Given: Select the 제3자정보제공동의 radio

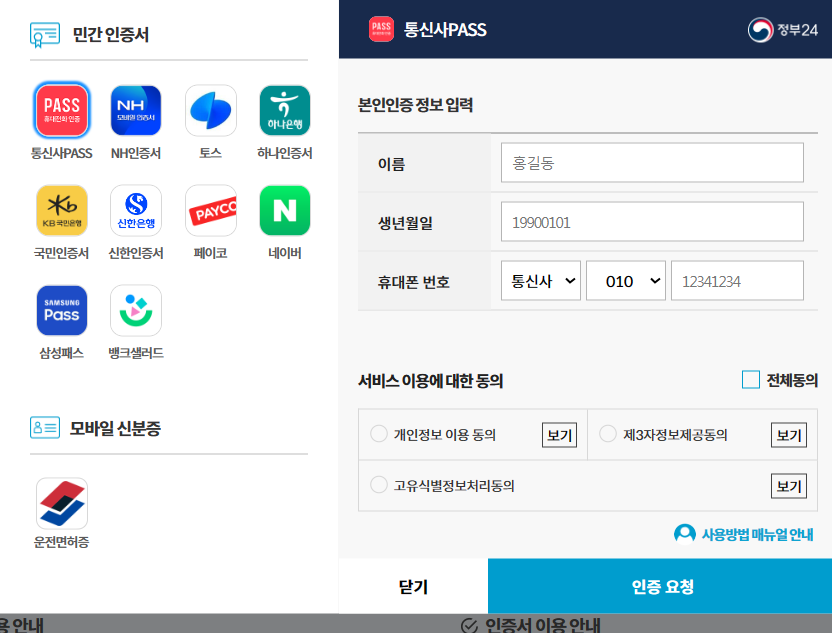Looking at the screenshot, I should (x=608, y=433).
